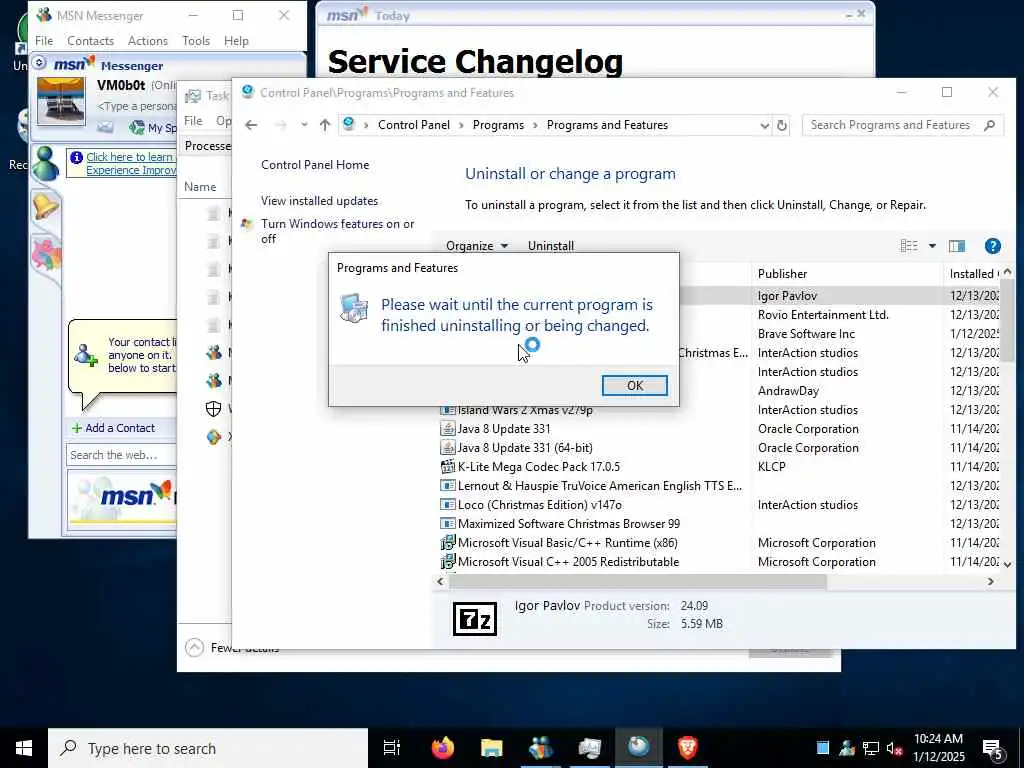Toggle the preview pane icon
This screenshot has width=1024, height=768.
(957, 246)
